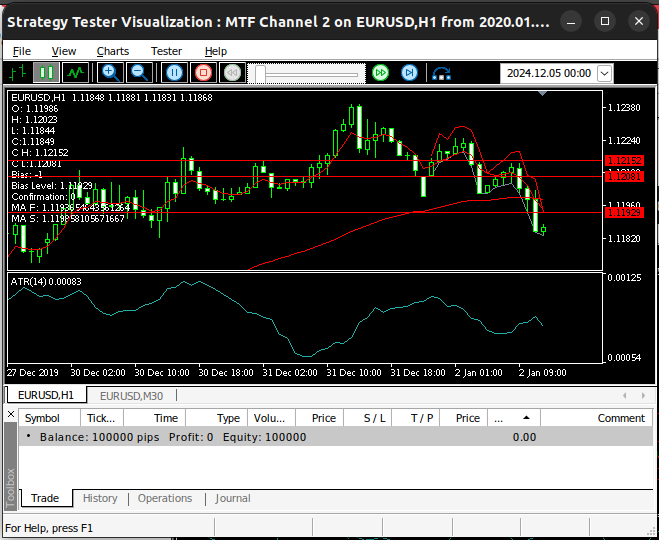Switch to line chart mode icon
This screenshot has width=659, height=540.
(x=76, y=73)
